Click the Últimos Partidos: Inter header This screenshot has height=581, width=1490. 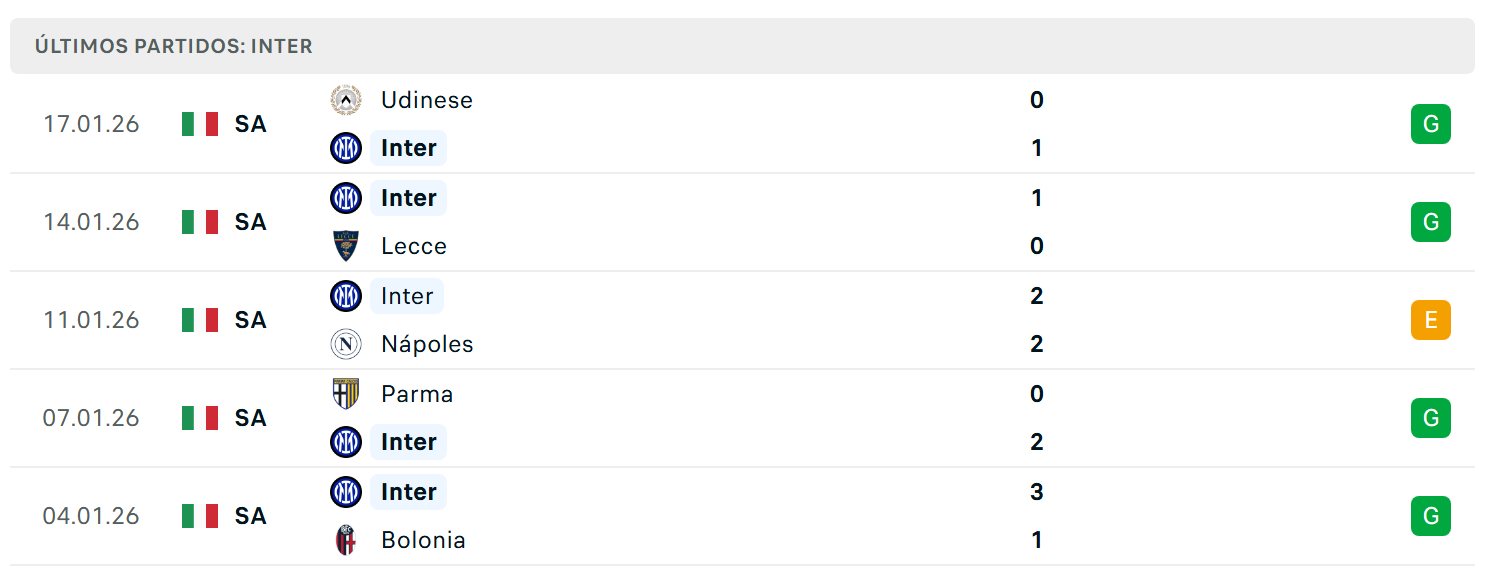tap(174, 46)
